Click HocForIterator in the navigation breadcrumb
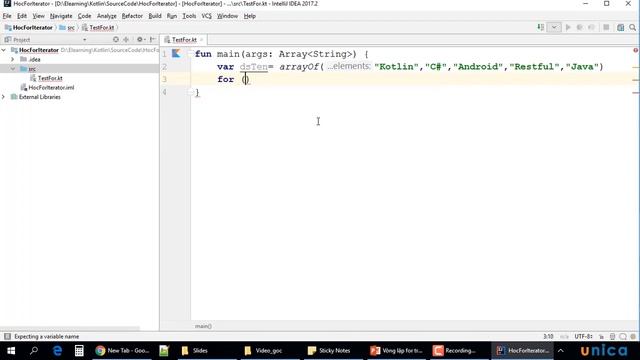The width and height of the screenshot is (640, 360). click(29, 27)
